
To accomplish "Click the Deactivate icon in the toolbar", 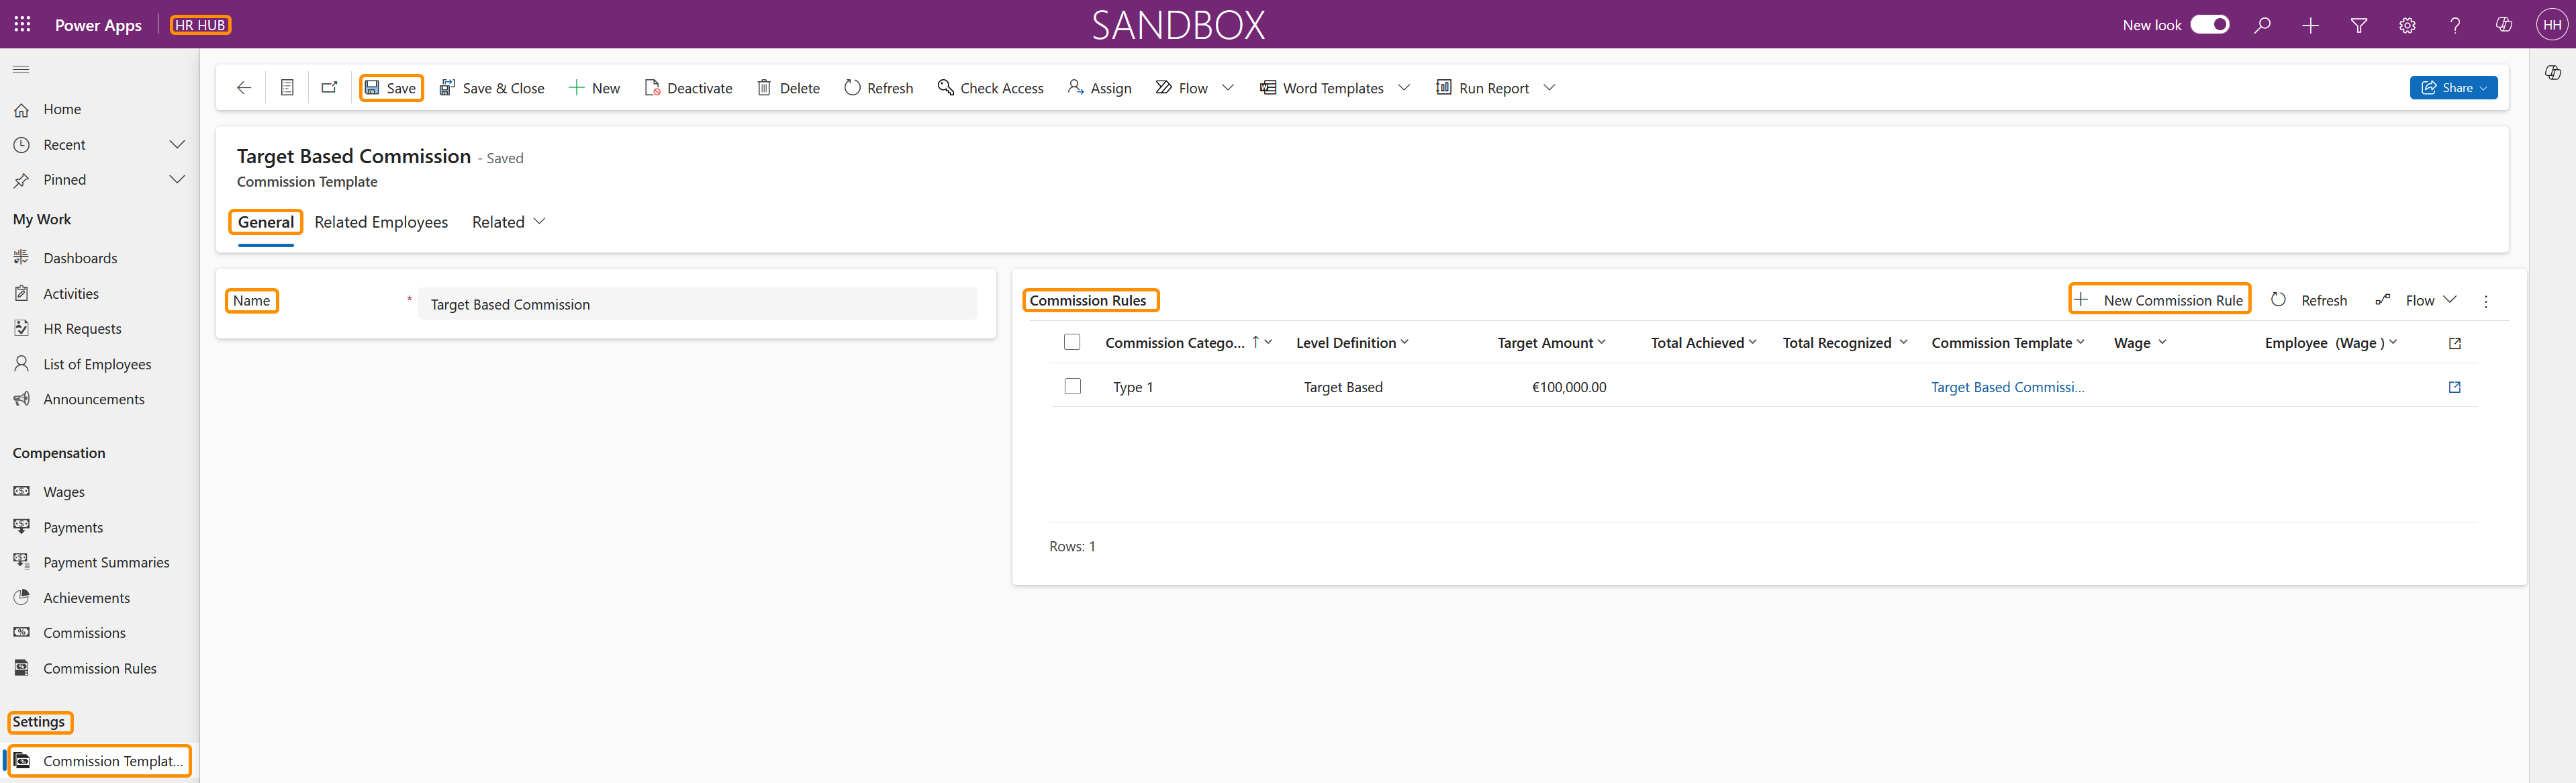I will 652,88.
